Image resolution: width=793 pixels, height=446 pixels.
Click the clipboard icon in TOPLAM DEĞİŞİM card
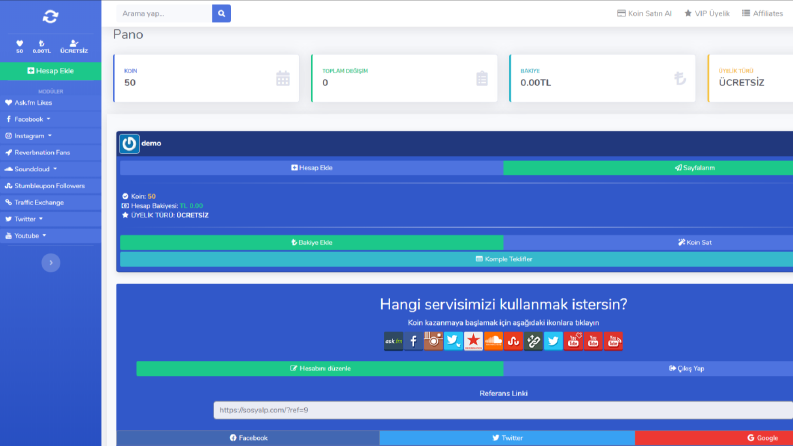tap(482, 78)
